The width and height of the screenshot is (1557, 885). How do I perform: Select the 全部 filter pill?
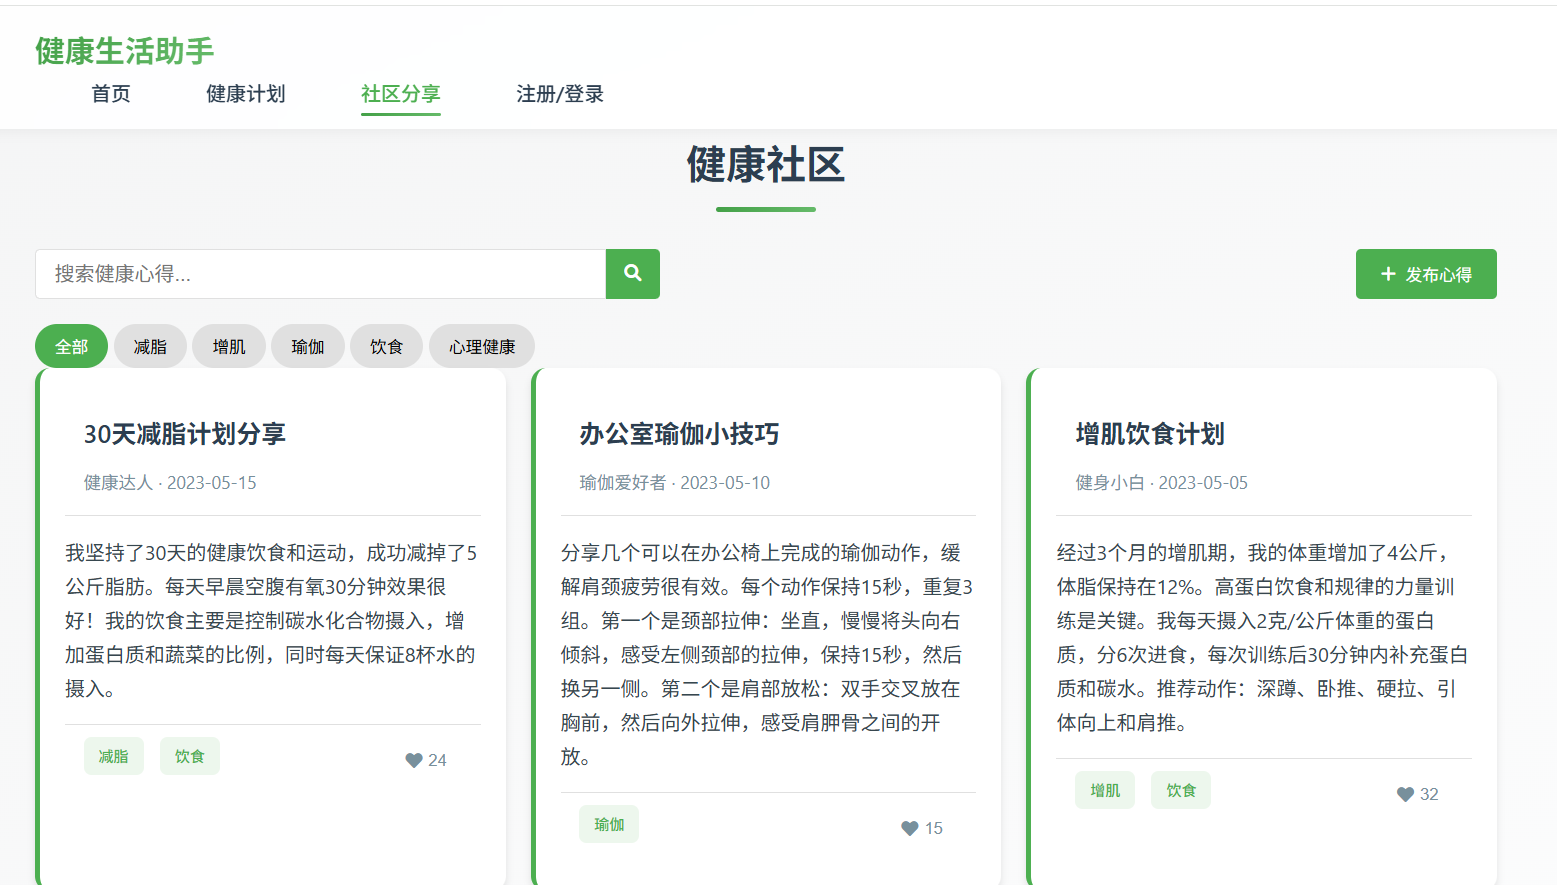71,346
